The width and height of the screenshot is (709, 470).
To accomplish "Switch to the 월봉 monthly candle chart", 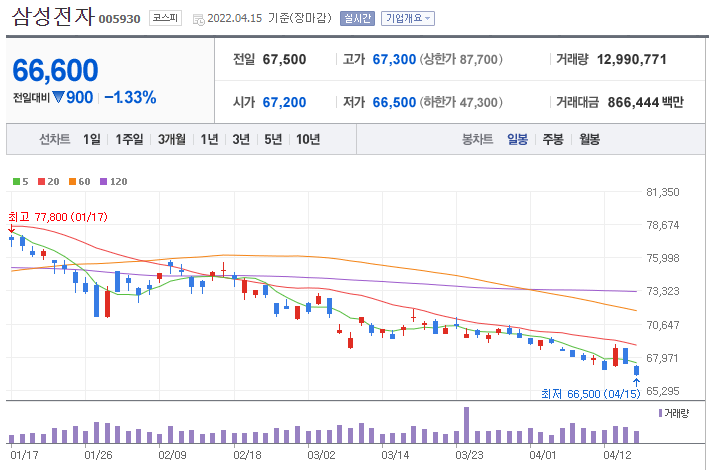I will tap(590, 139).
